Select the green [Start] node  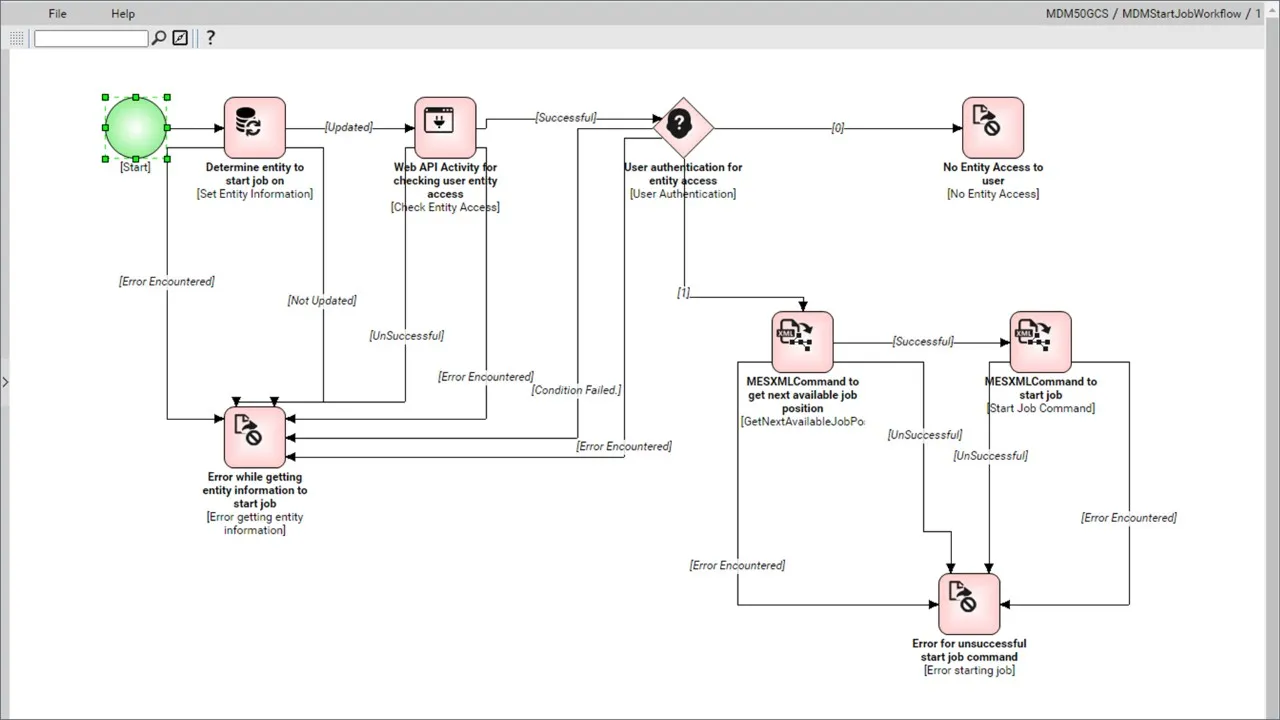135,127
